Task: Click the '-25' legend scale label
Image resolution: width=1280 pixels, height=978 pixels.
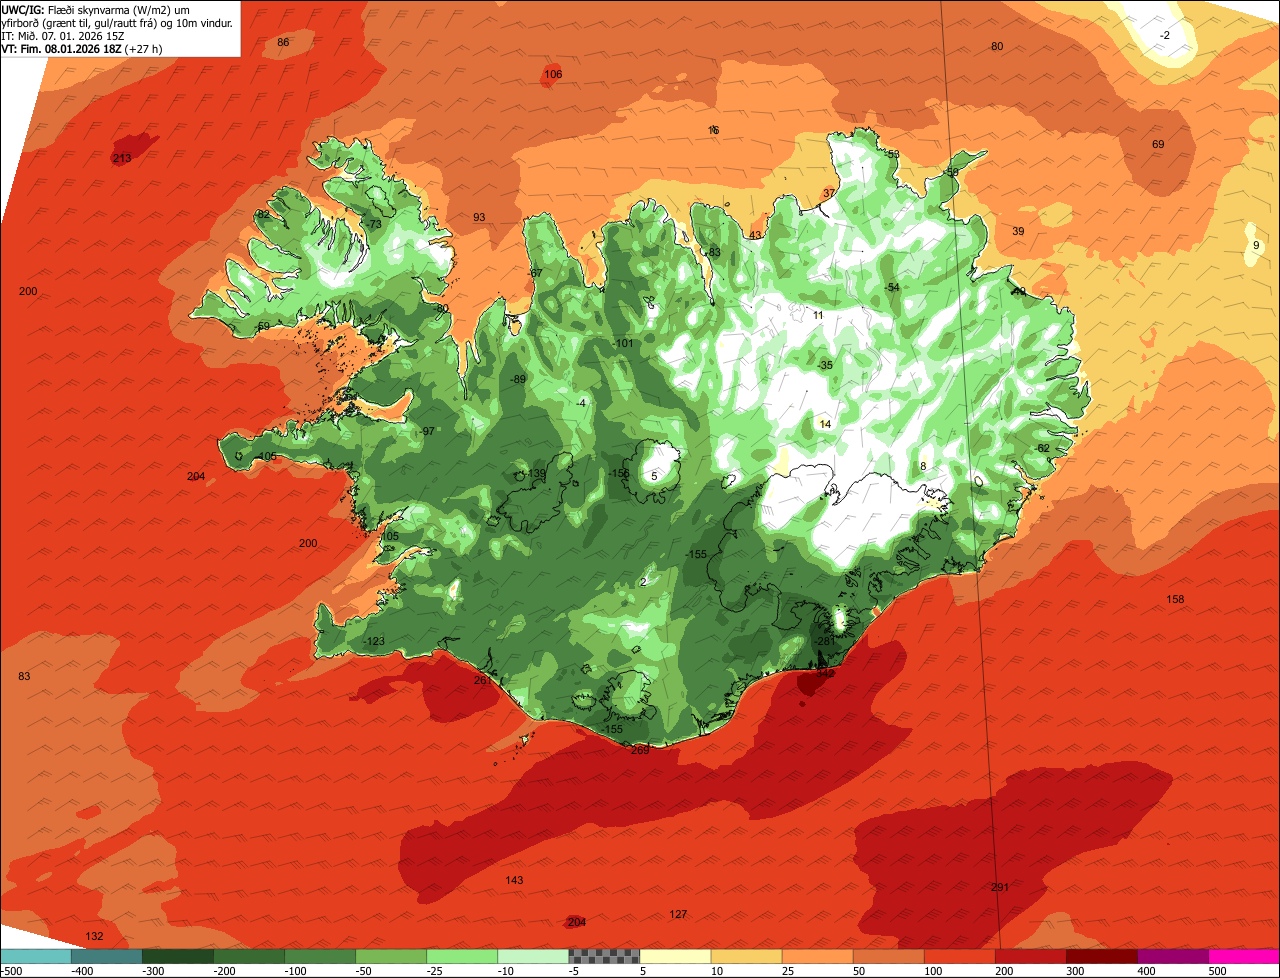Action: pos(436,970)
